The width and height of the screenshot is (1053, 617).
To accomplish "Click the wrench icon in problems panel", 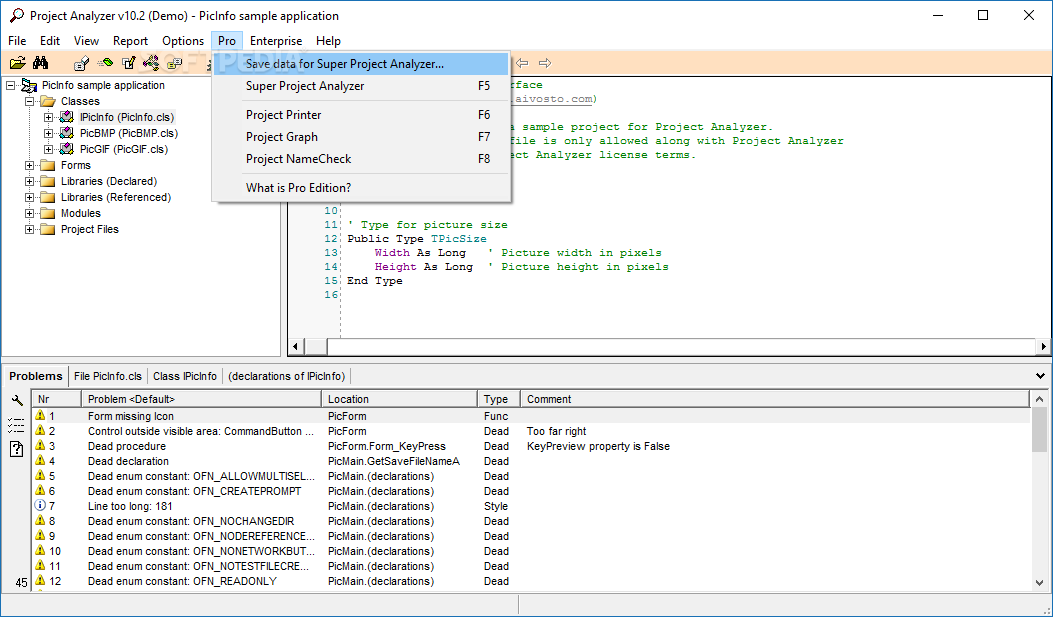I will pos(16,401).
